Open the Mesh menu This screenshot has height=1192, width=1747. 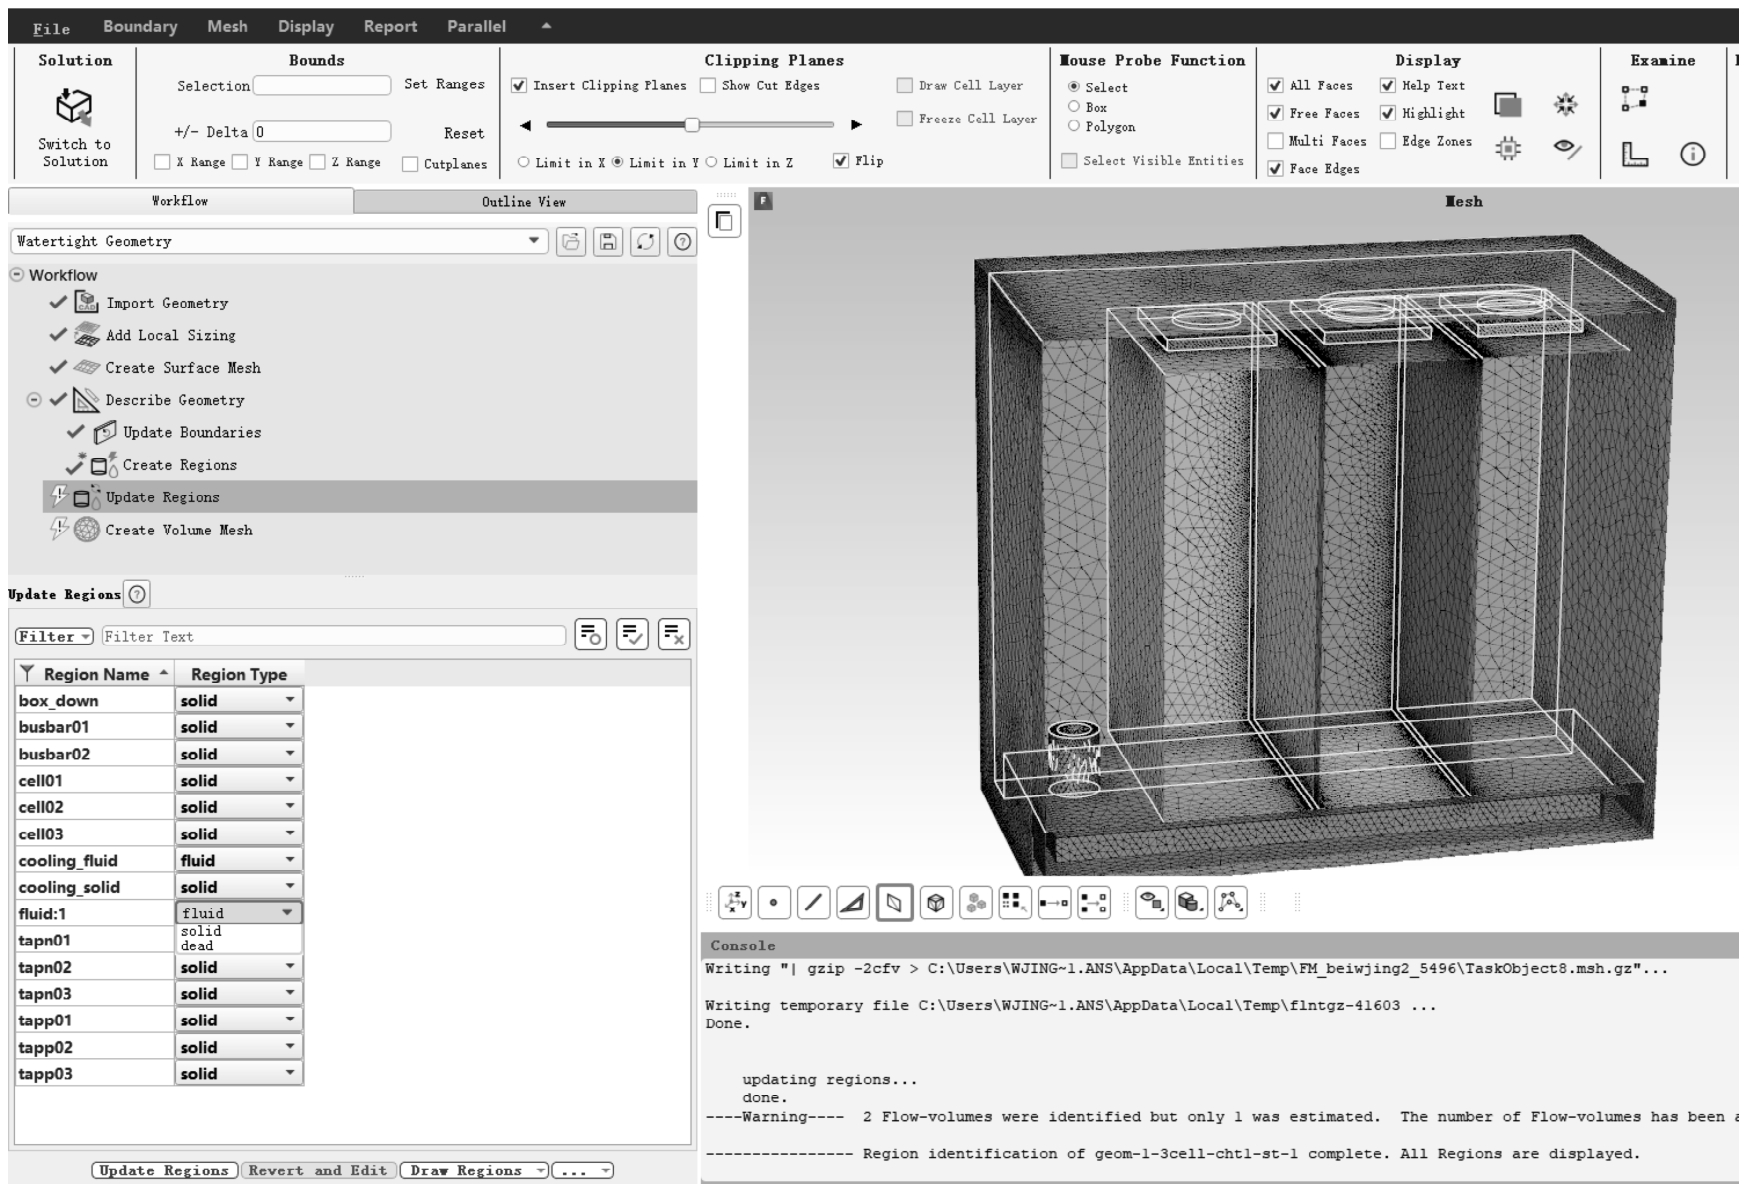[x=227, y=27]
